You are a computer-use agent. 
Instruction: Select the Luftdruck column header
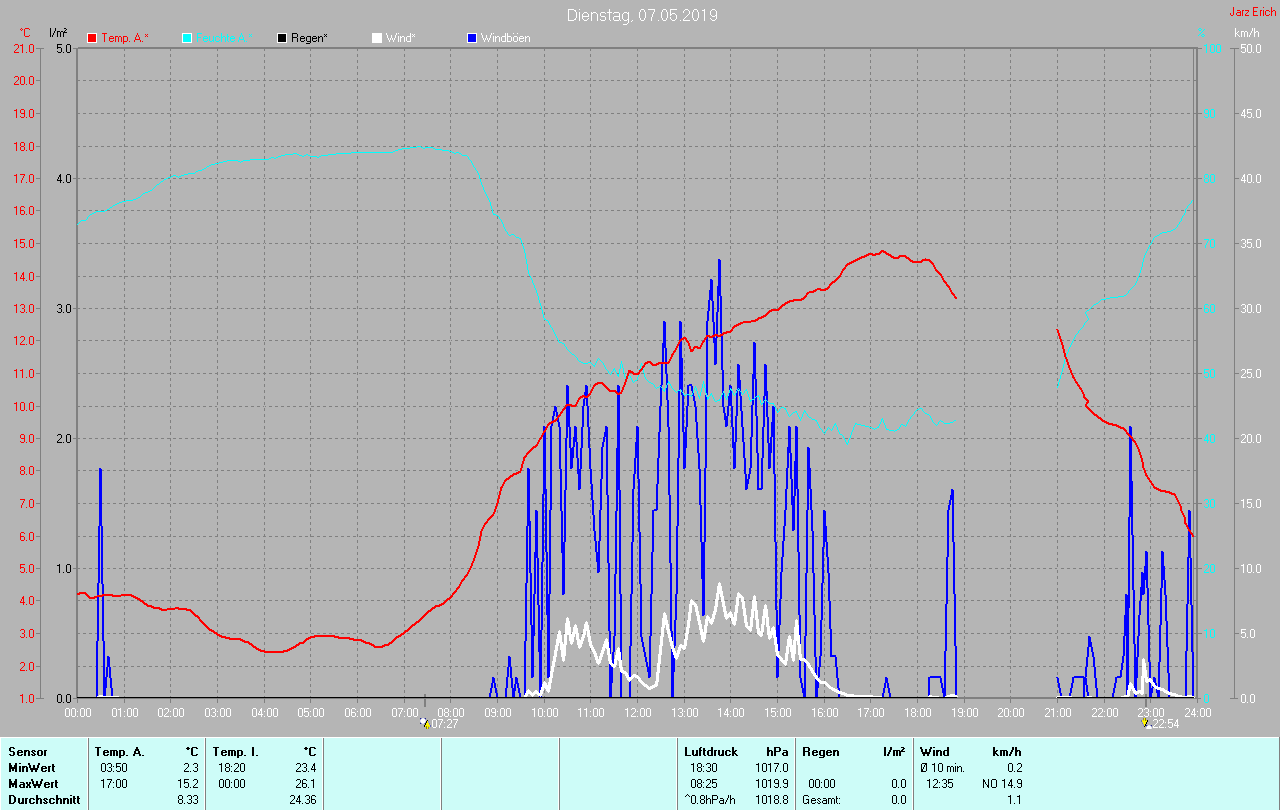[710, 751]
